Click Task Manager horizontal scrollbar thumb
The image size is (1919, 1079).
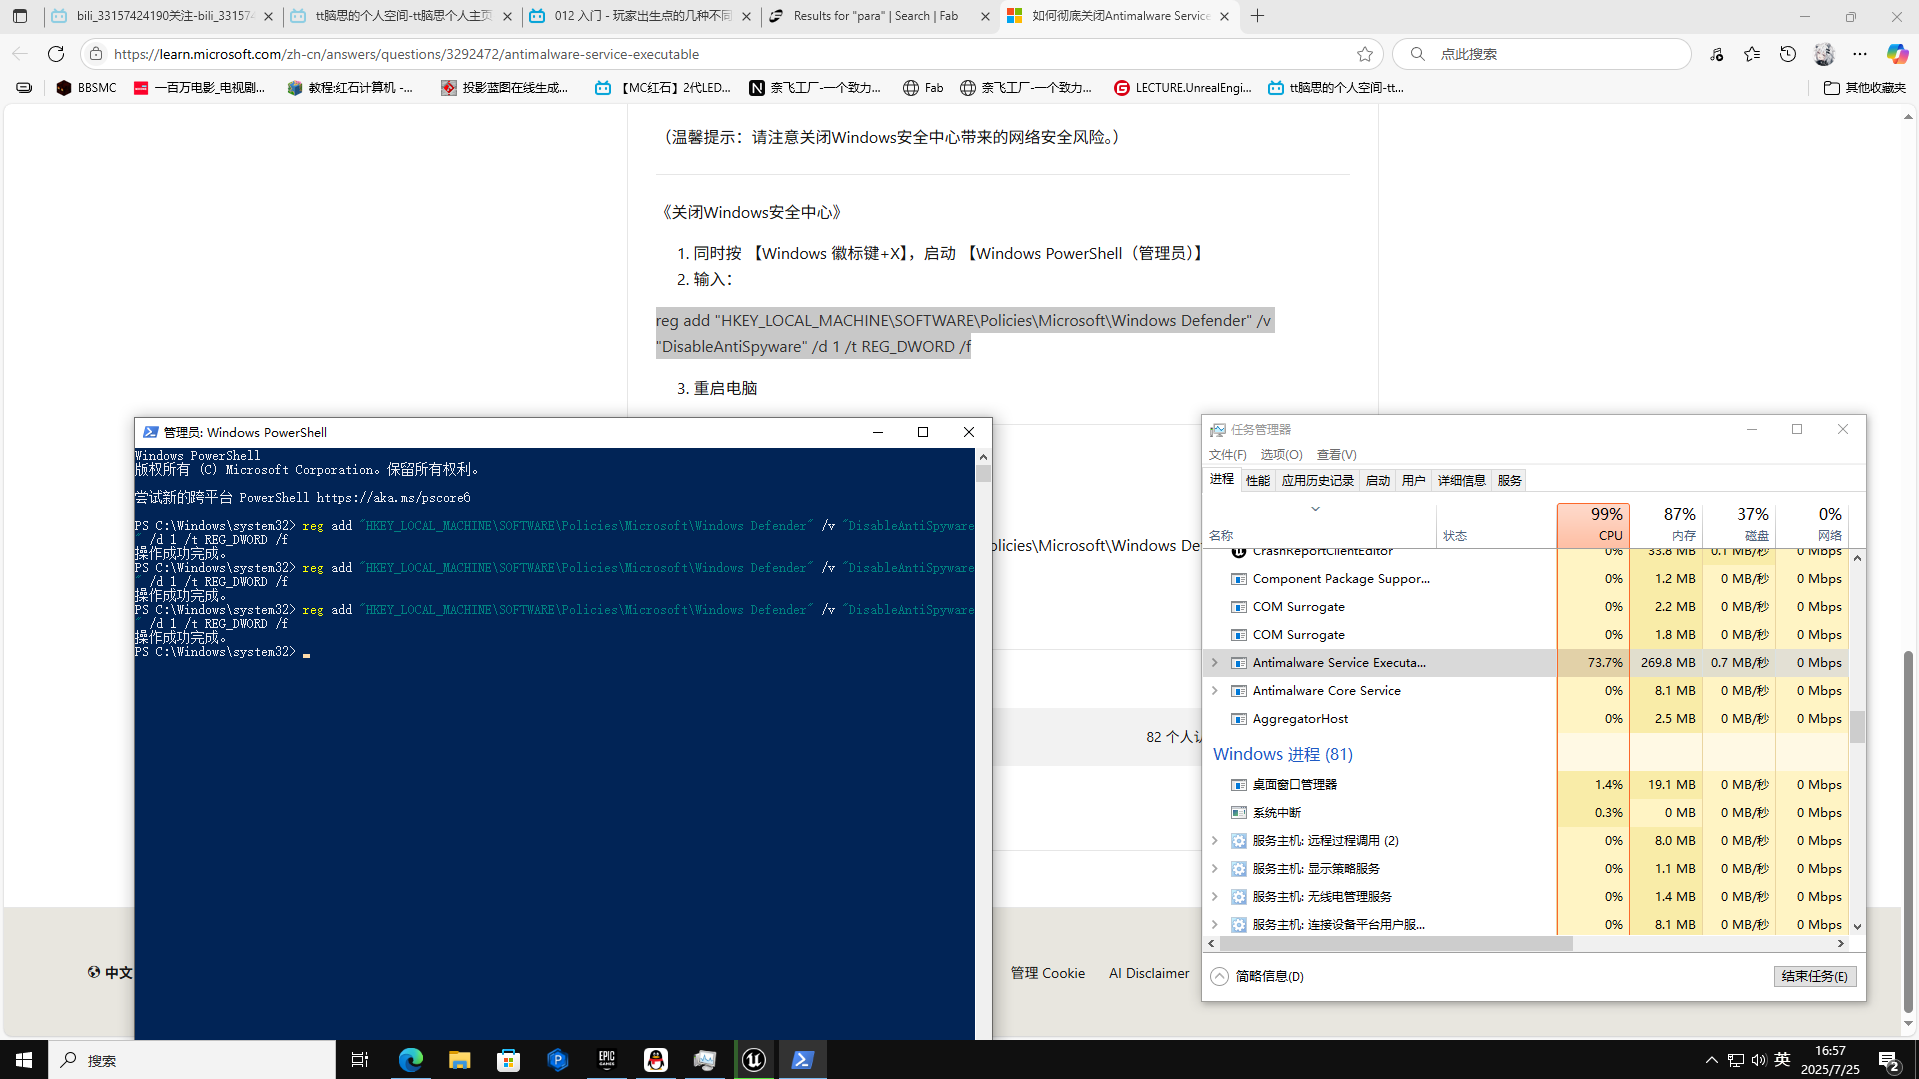1396,944
